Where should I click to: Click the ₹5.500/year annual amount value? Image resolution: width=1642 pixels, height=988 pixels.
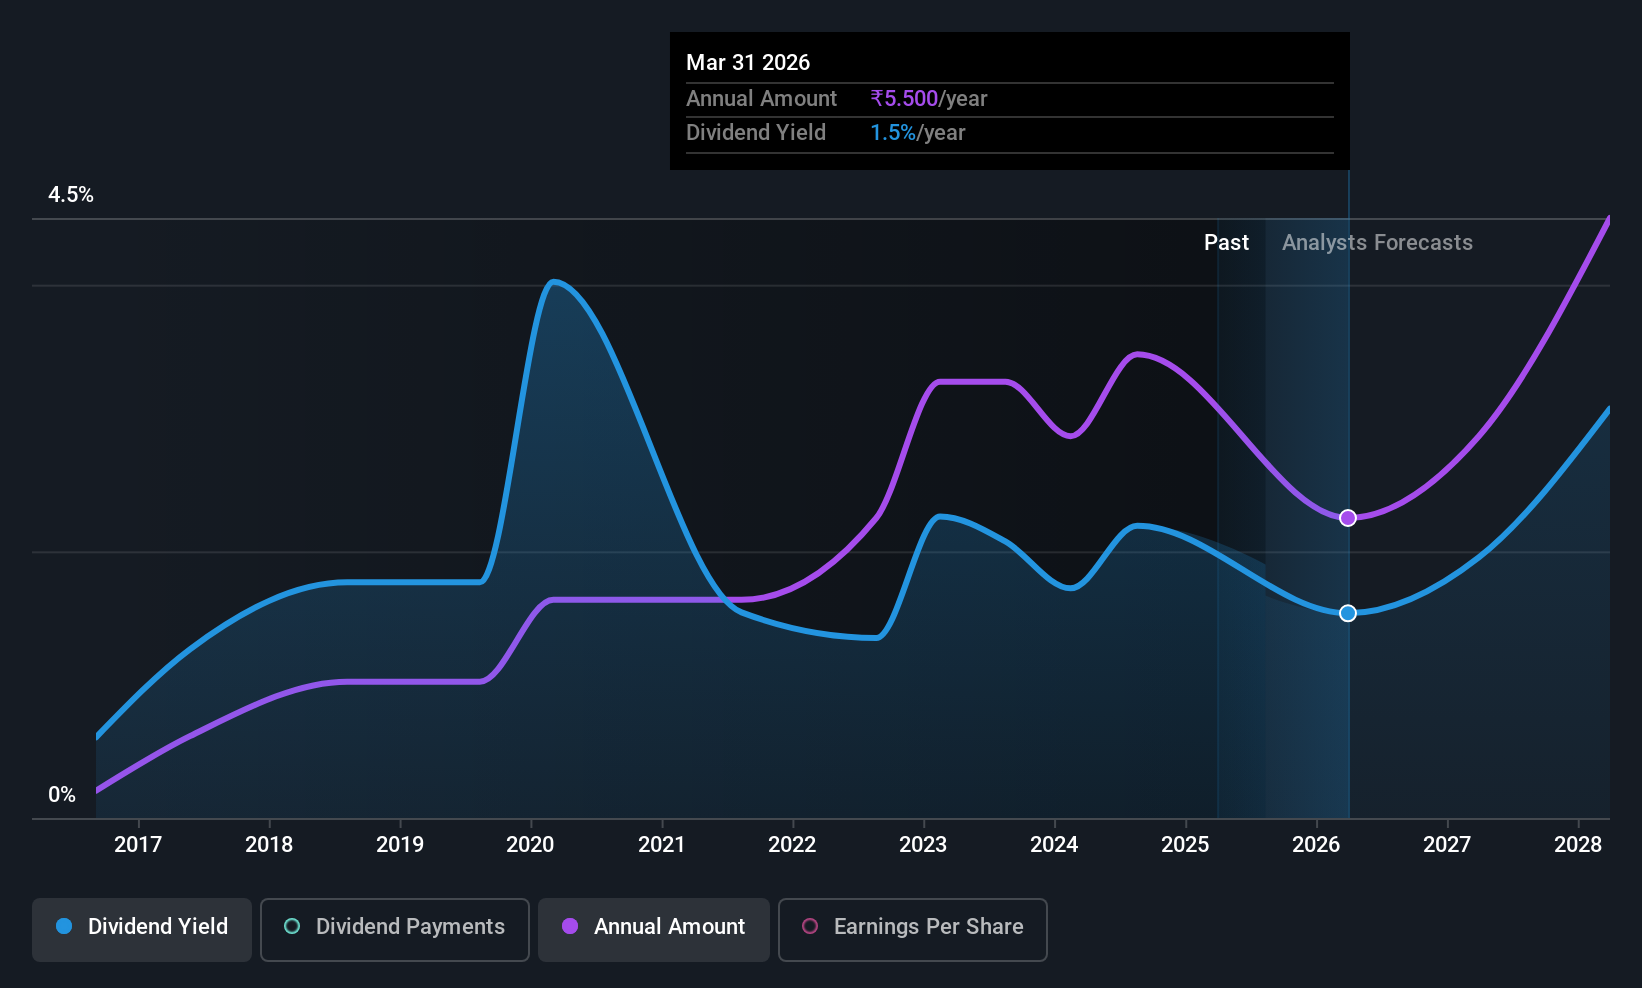[x=929, y=98]
